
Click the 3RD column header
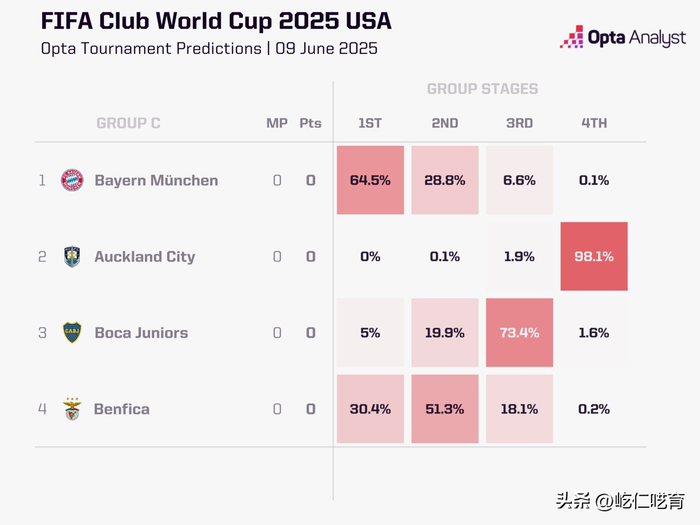[519, 123]
